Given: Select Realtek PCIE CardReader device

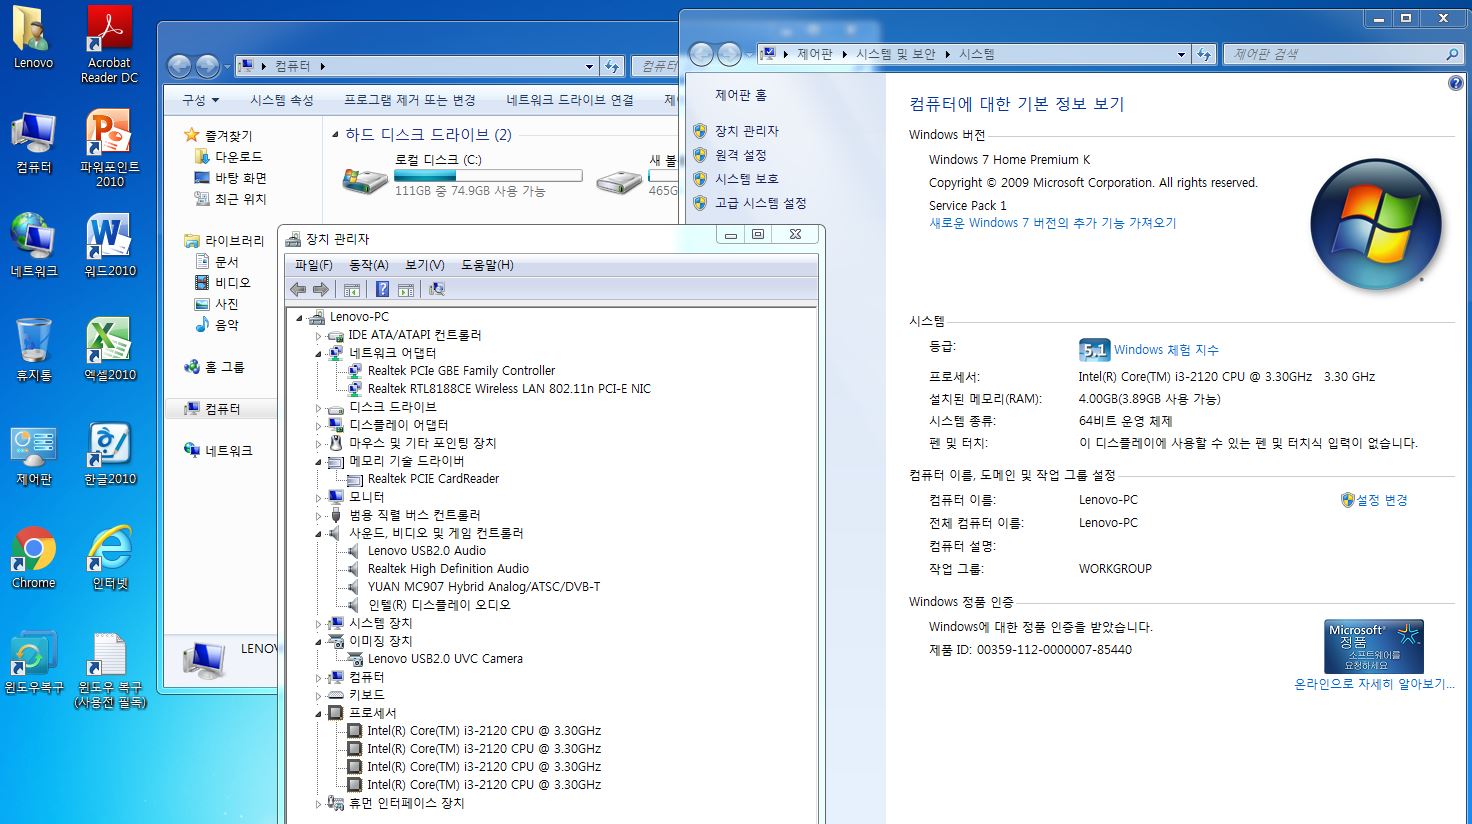Looking at the screenshot, I should [433, 479].
